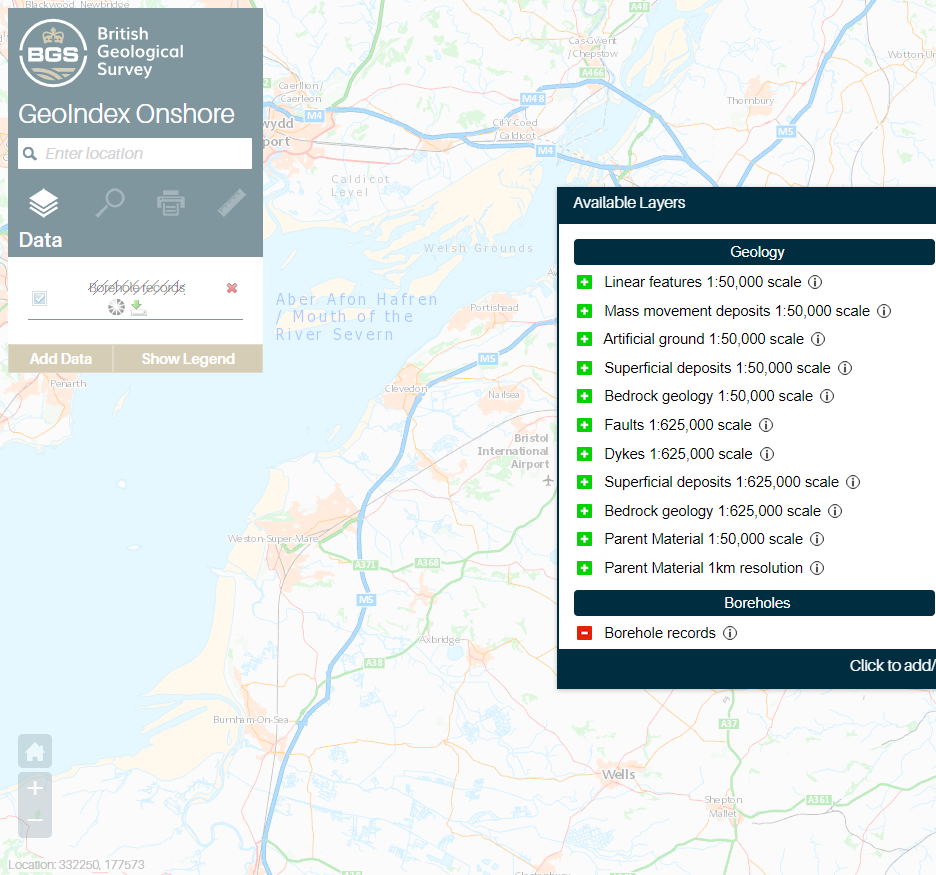The height and width of the screenshot is (875, 936).
Task: Add the Superficial deposits 1:50,000 scale layer
Action: [x=585, y=368]
